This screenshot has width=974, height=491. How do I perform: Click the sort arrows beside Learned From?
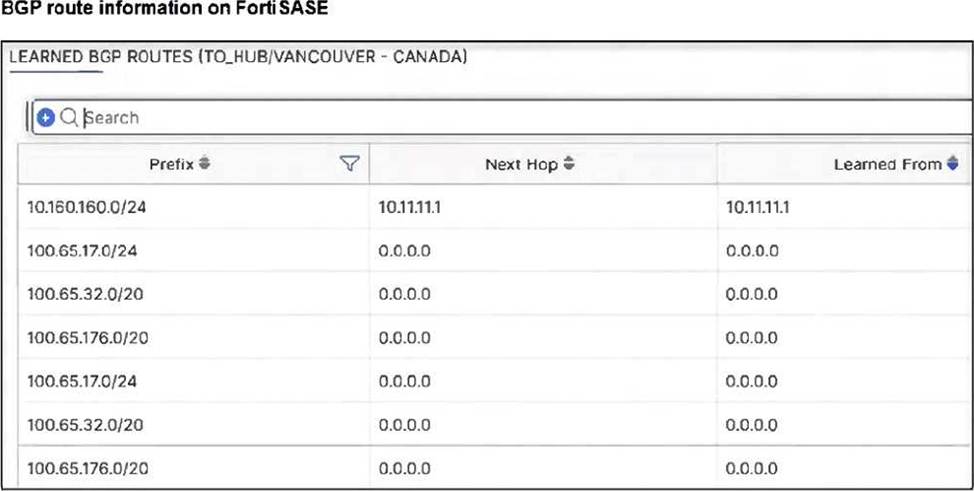952,163
